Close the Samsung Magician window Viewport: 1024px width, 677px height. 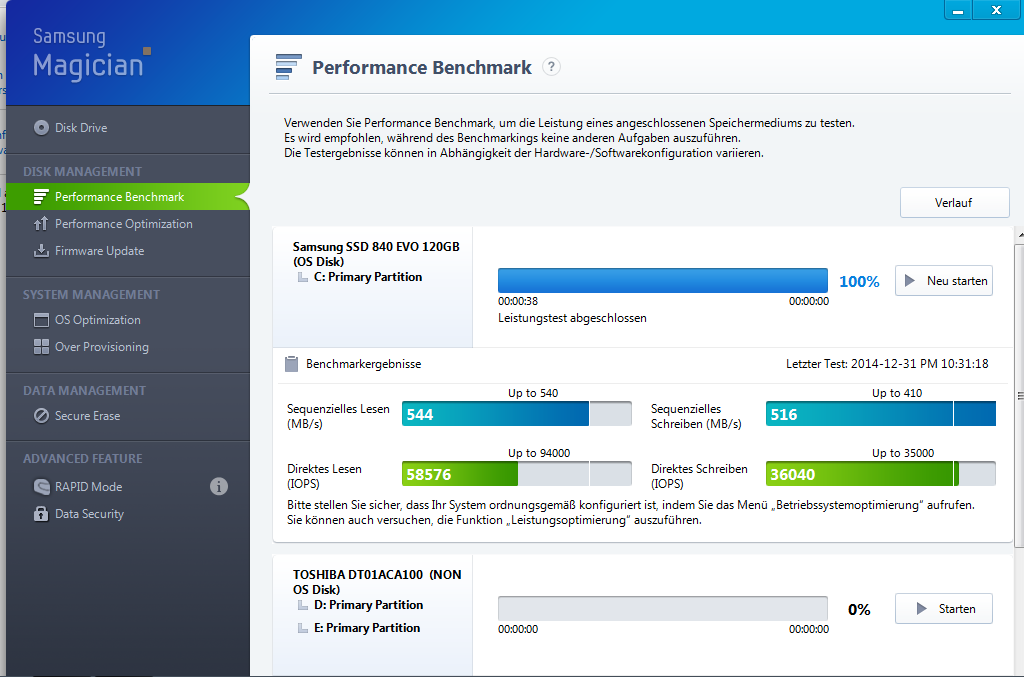coord(997,10)
